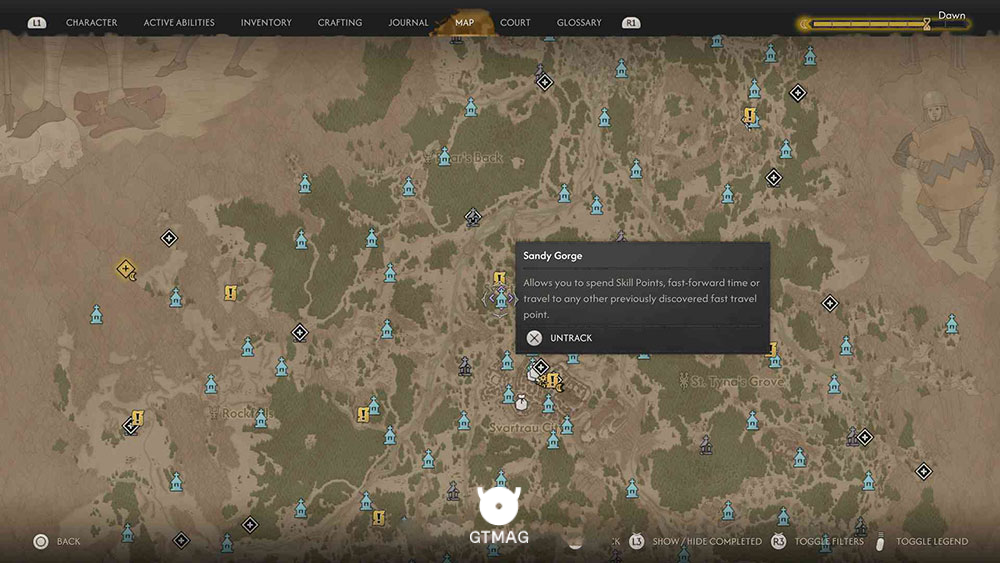Click the touchpad icon beside TOGGLE LEGEND

[x=880, y=541]
